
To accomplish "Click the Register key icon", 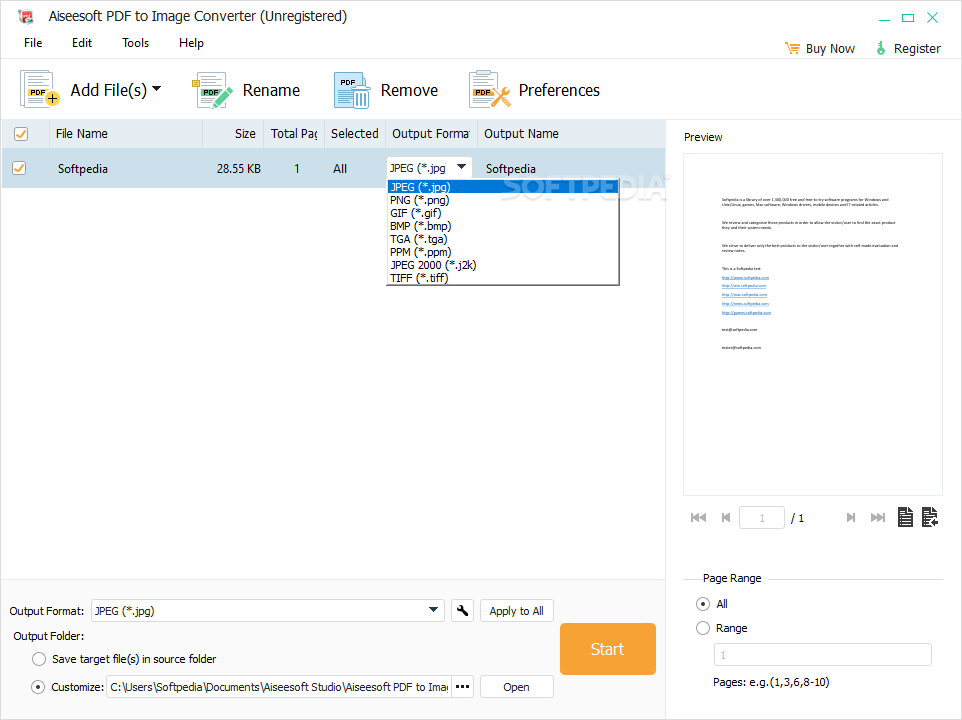I will pyautogui.click(x=881, y=48).
